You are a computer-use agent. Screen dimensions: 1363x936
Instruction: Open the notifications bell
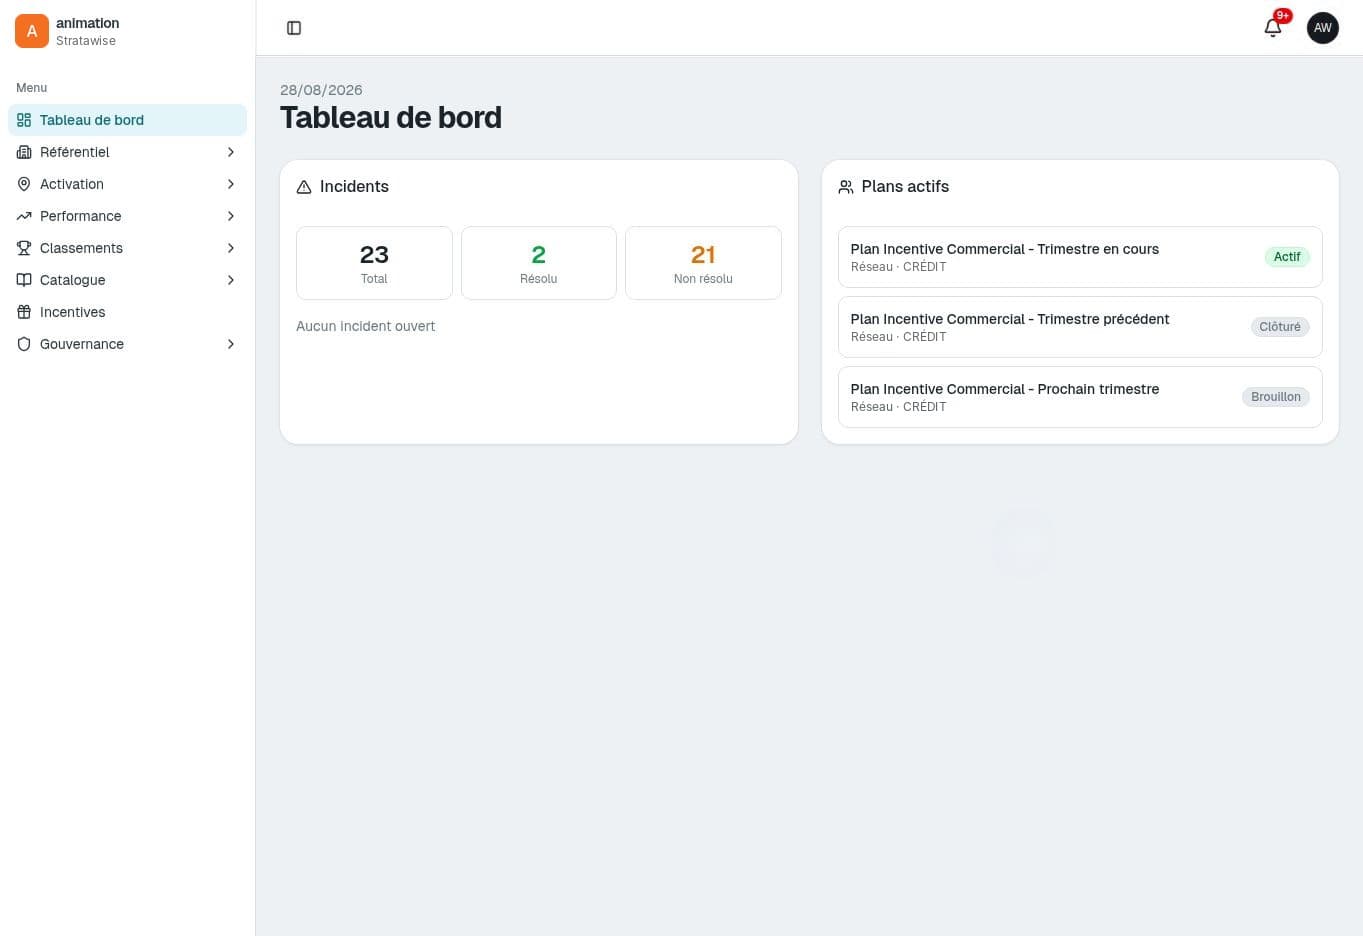[1273, 28]
